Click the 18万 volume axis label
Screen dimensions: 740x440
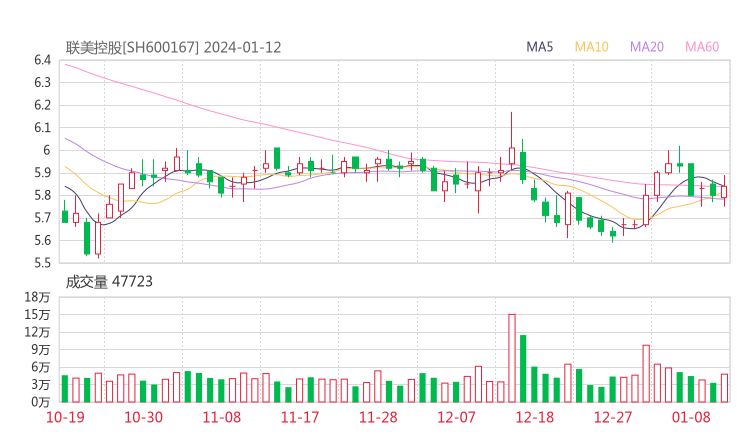(x=37, y=297)
